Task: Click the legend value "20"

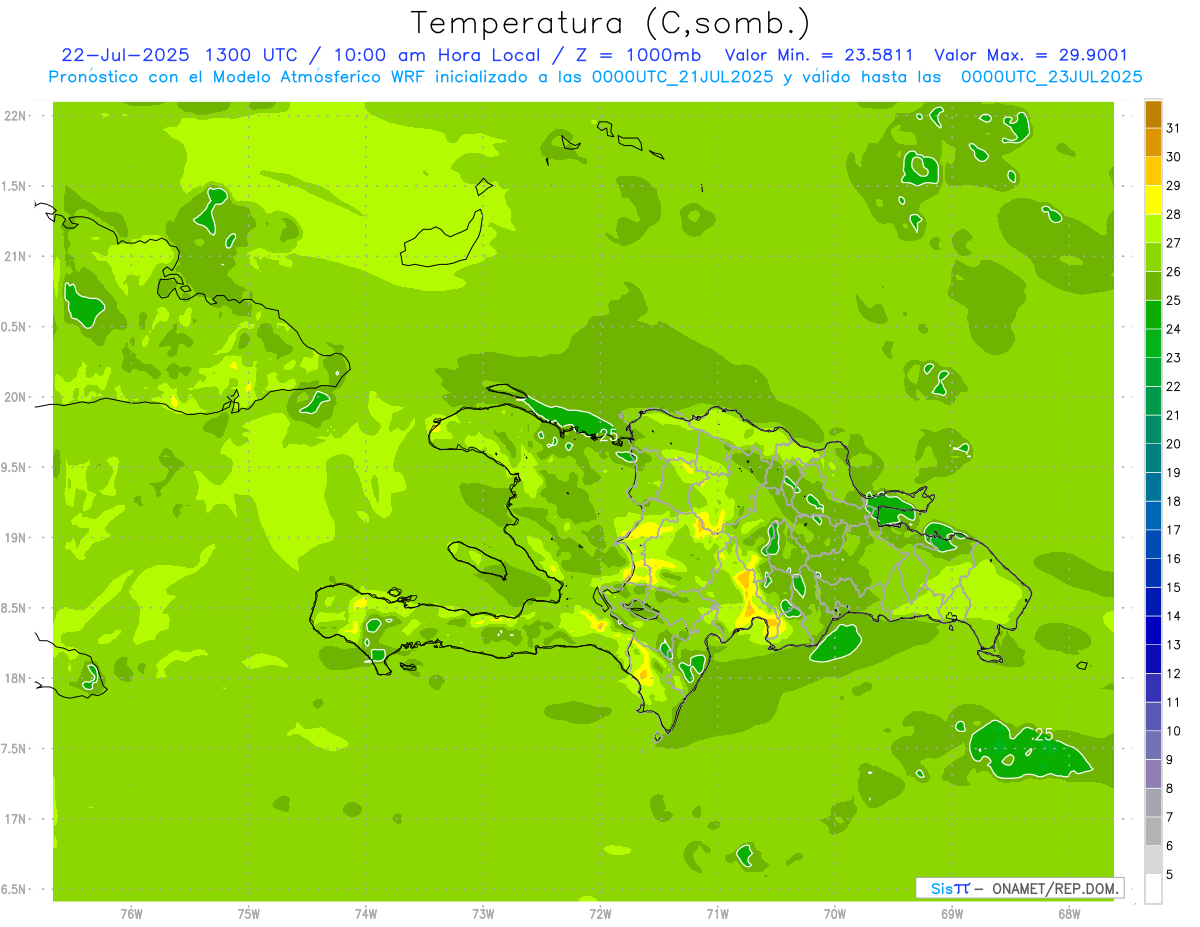Action: pos(1174,444)
